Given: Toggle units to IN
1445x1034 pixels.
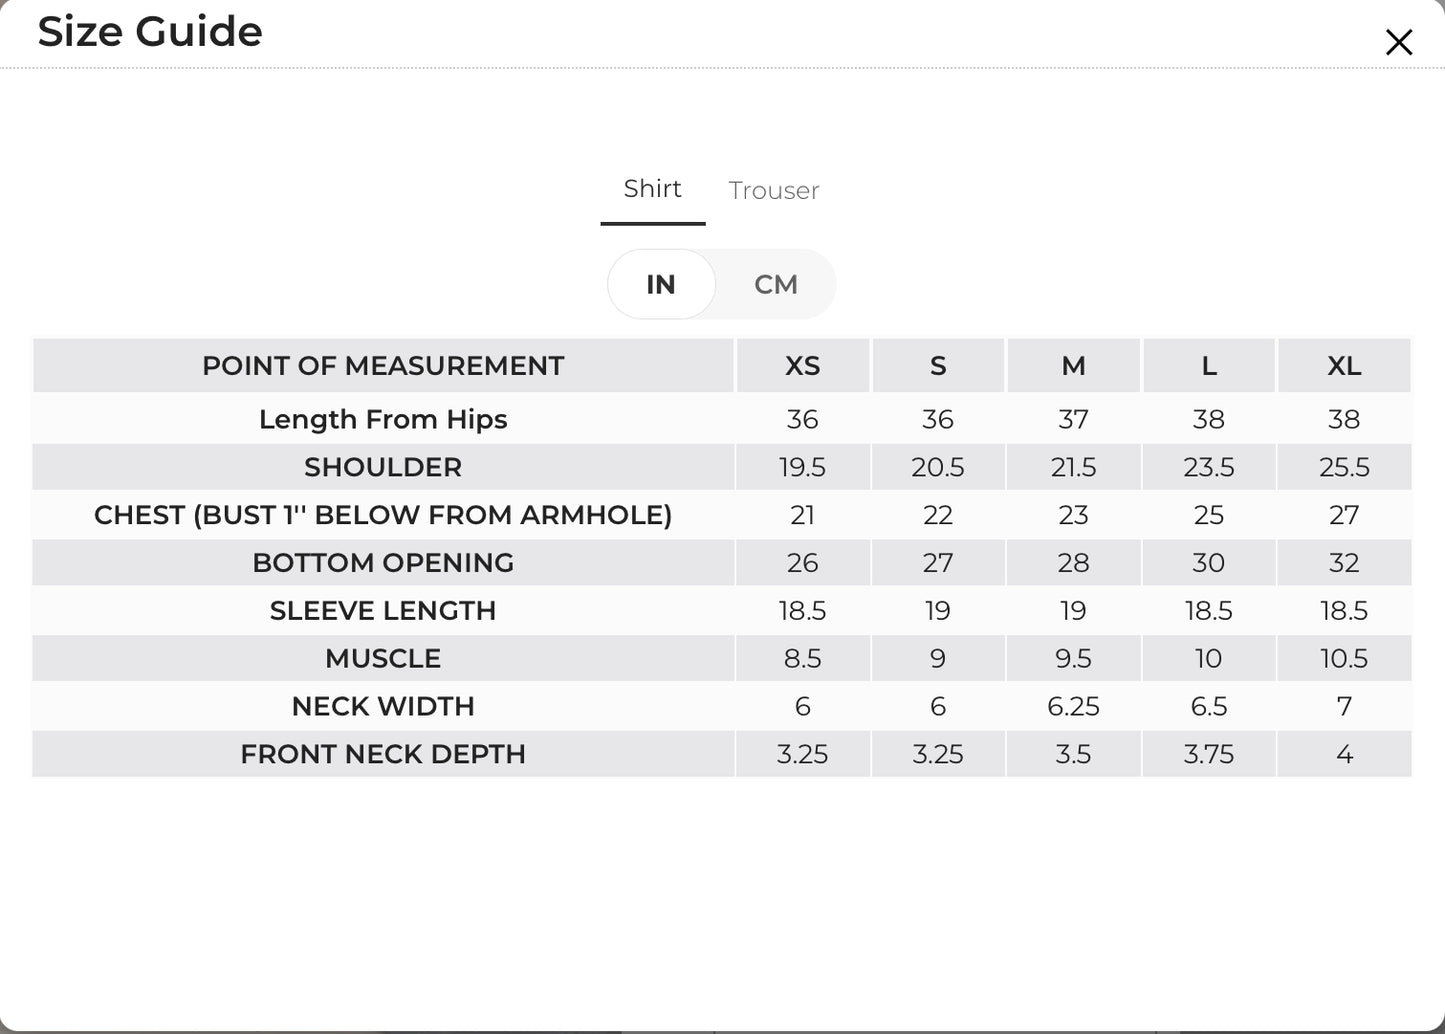Looking at the screenshot, I should (x=661, y=285).
